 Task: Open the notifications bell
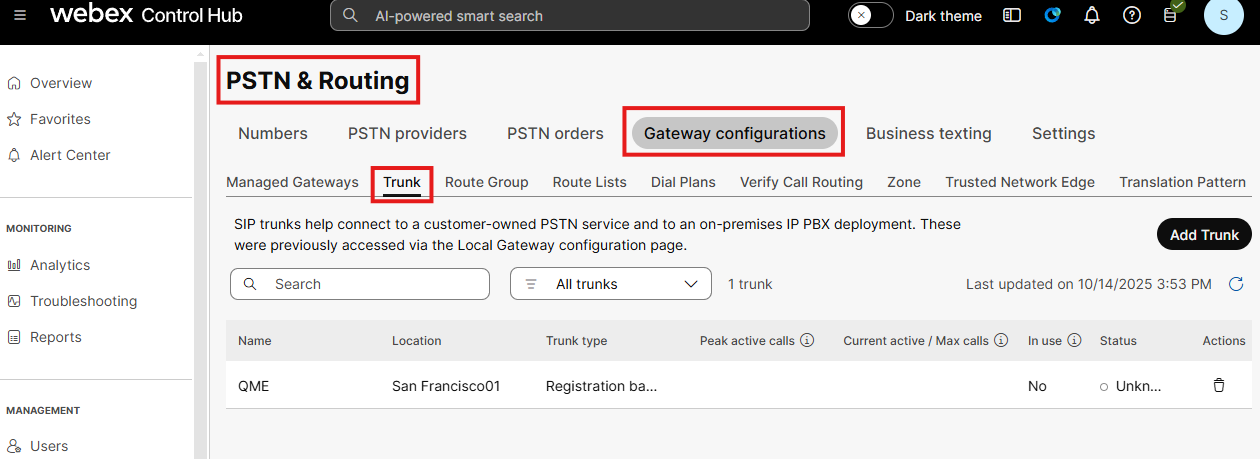click(x=1092, y=16)
